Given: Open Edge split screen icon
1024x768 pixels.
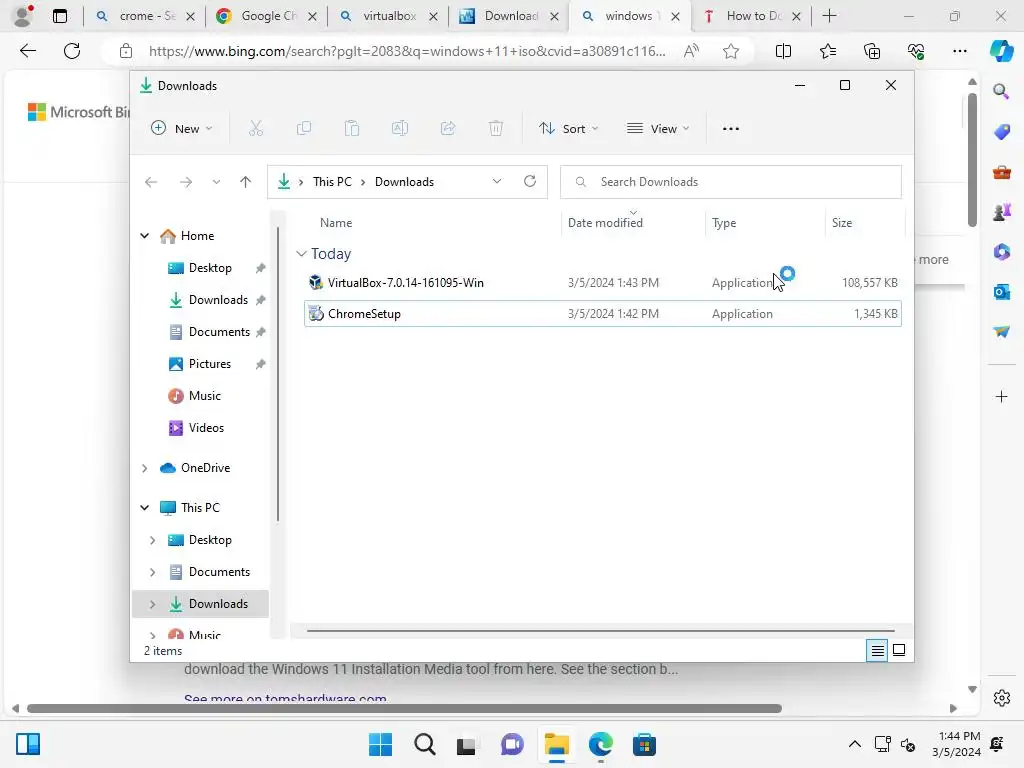Looking at the screenshot, I should click(783, 51).
